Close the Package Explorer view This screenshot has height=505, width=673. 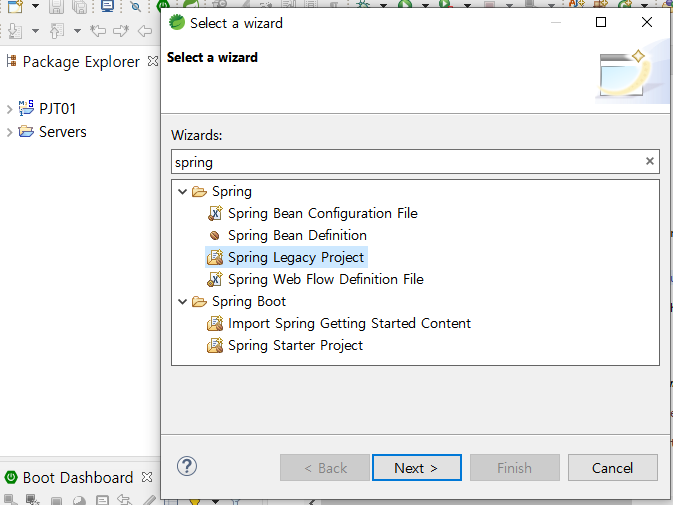(152, 61)
